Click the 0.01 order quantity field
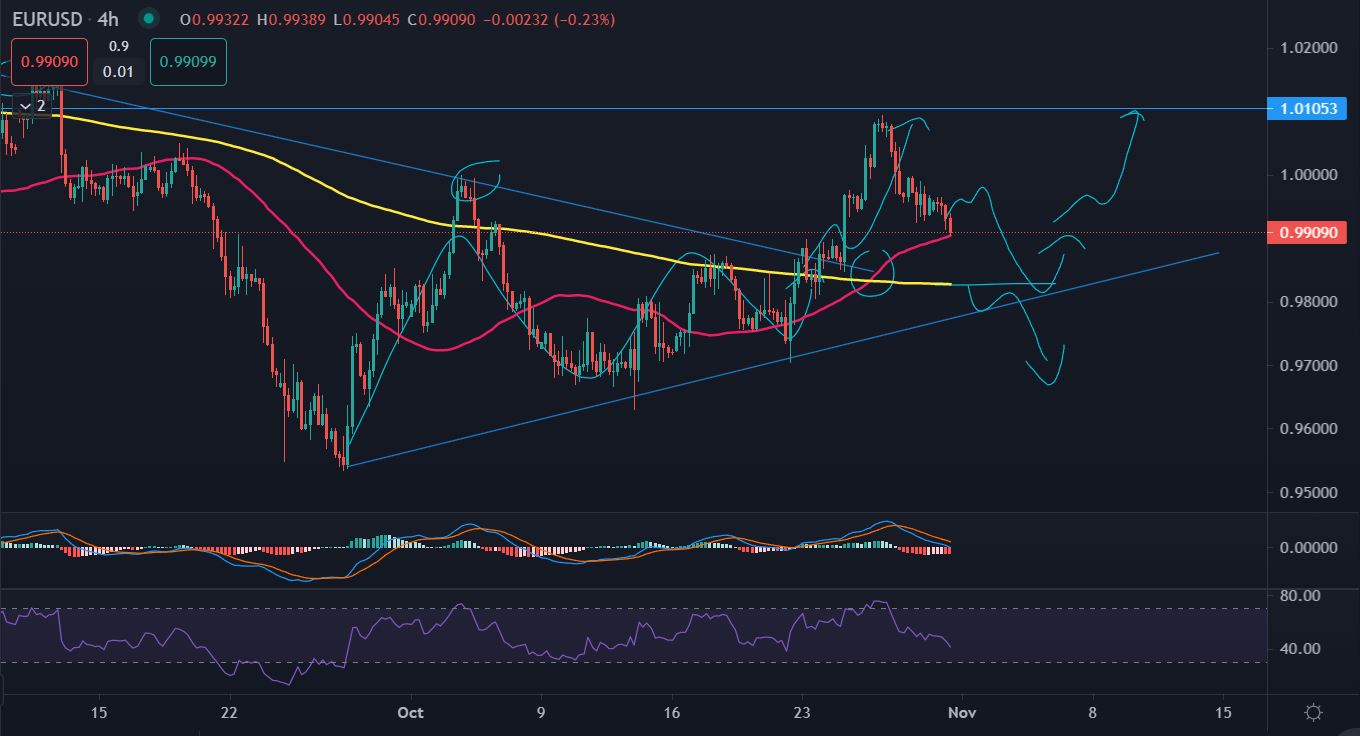The image size is (1360, 736). point(118,71)
